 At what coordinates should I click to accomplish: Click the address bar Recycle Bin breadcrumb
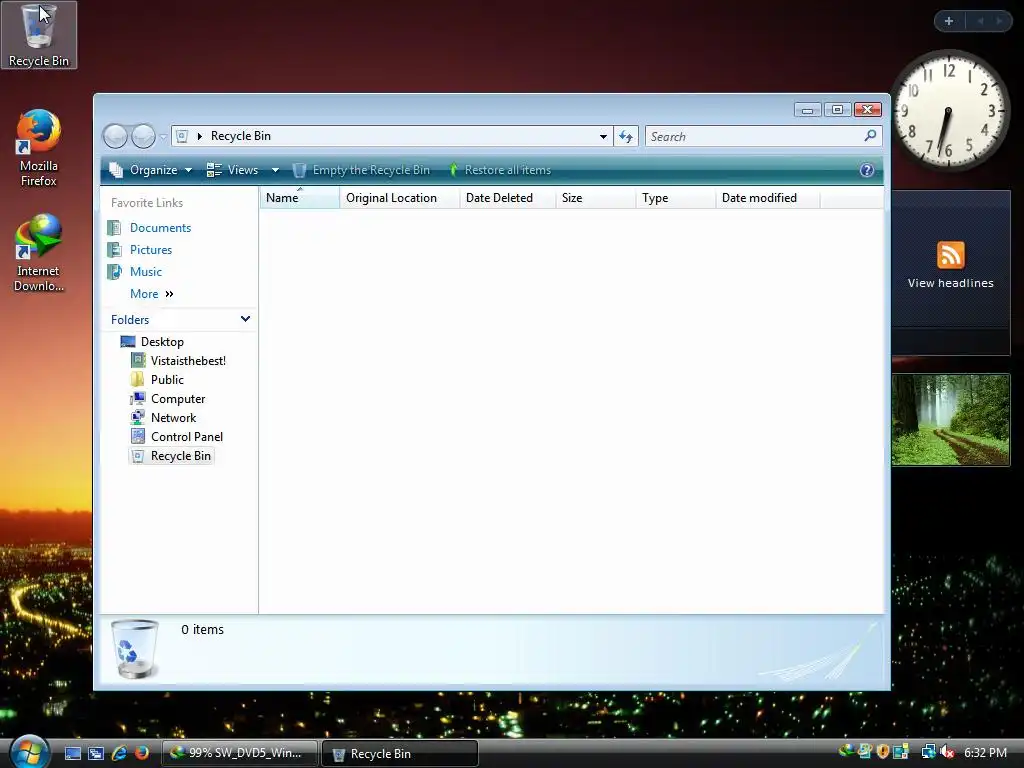240,136
